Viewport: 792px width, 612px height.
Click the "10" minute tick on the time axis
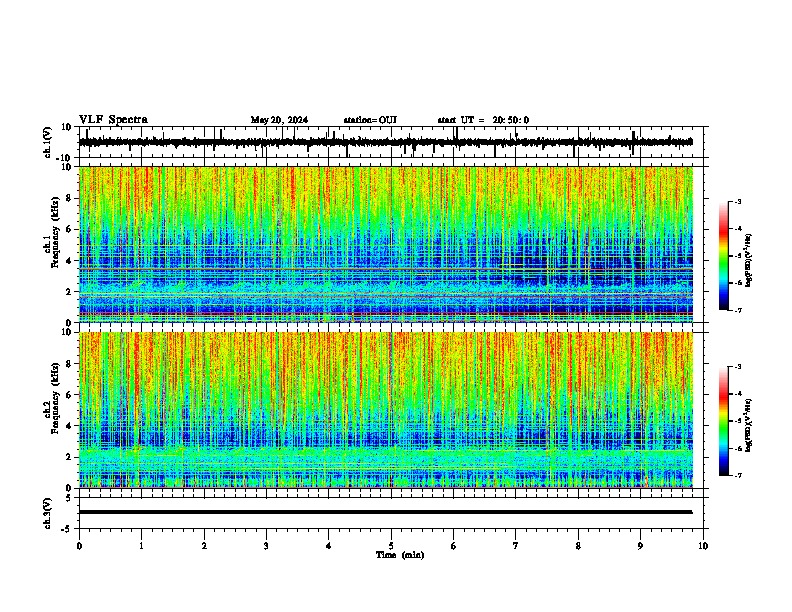pyautogui.click(x=703, y=546)
